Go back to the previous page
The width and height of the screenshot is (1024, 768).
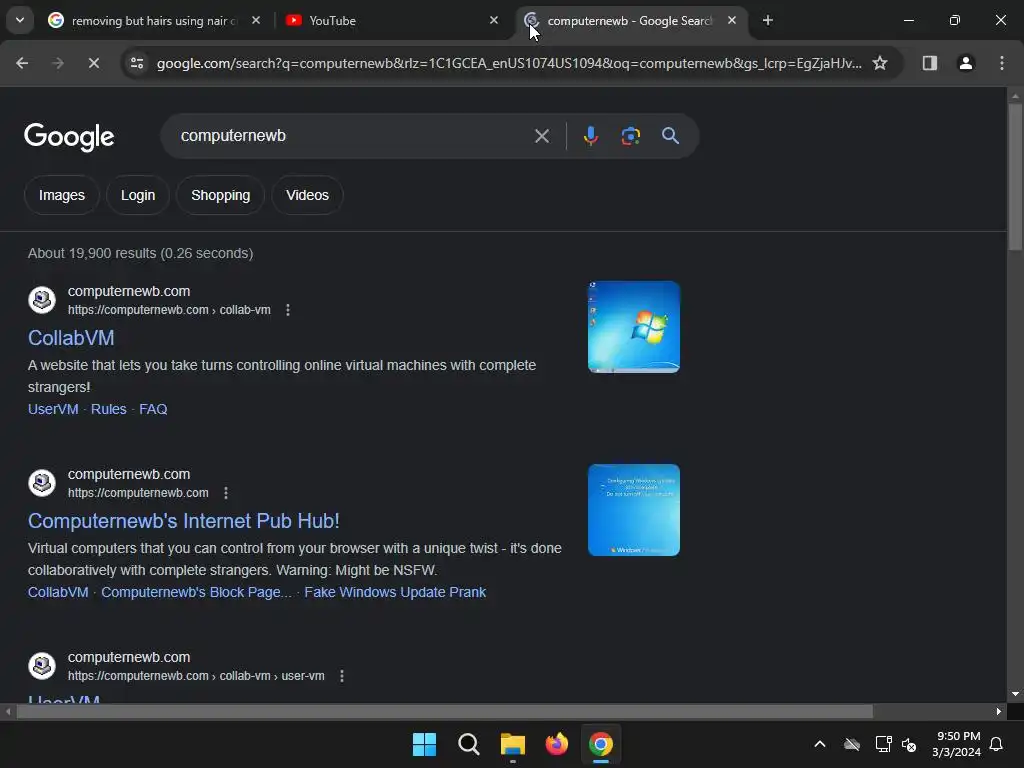pyautogui.click(x=22, y=63)
